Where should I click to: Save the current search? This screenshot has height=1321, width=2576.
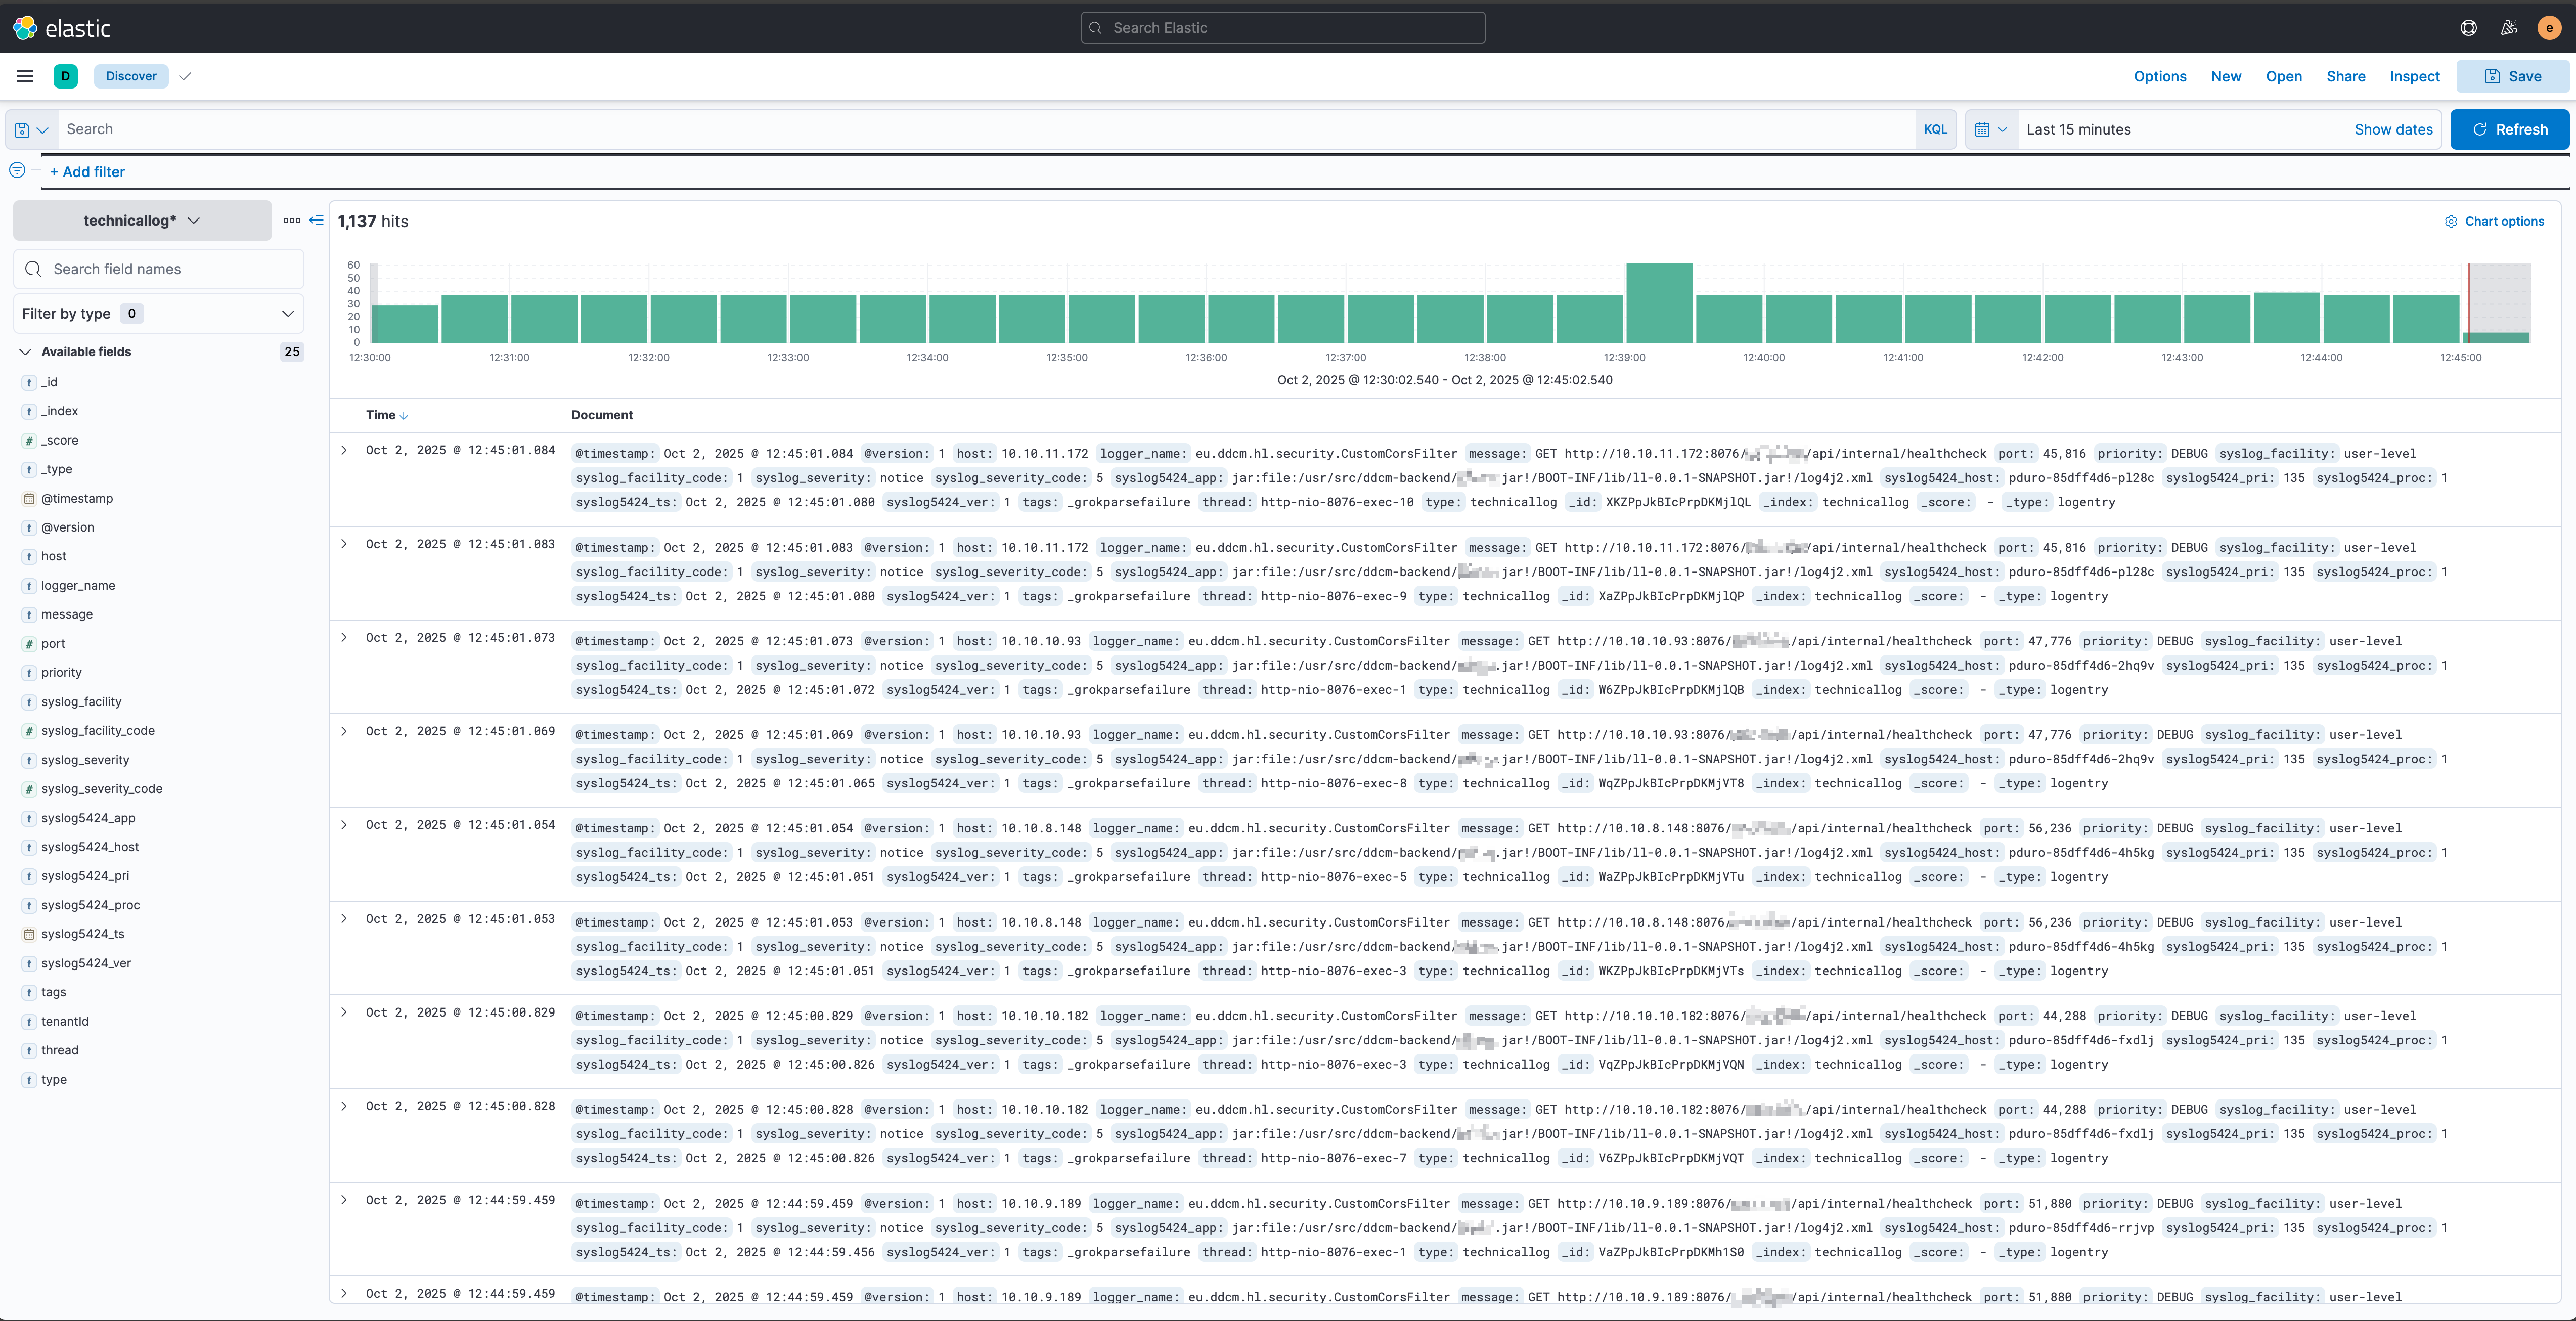2512,76
